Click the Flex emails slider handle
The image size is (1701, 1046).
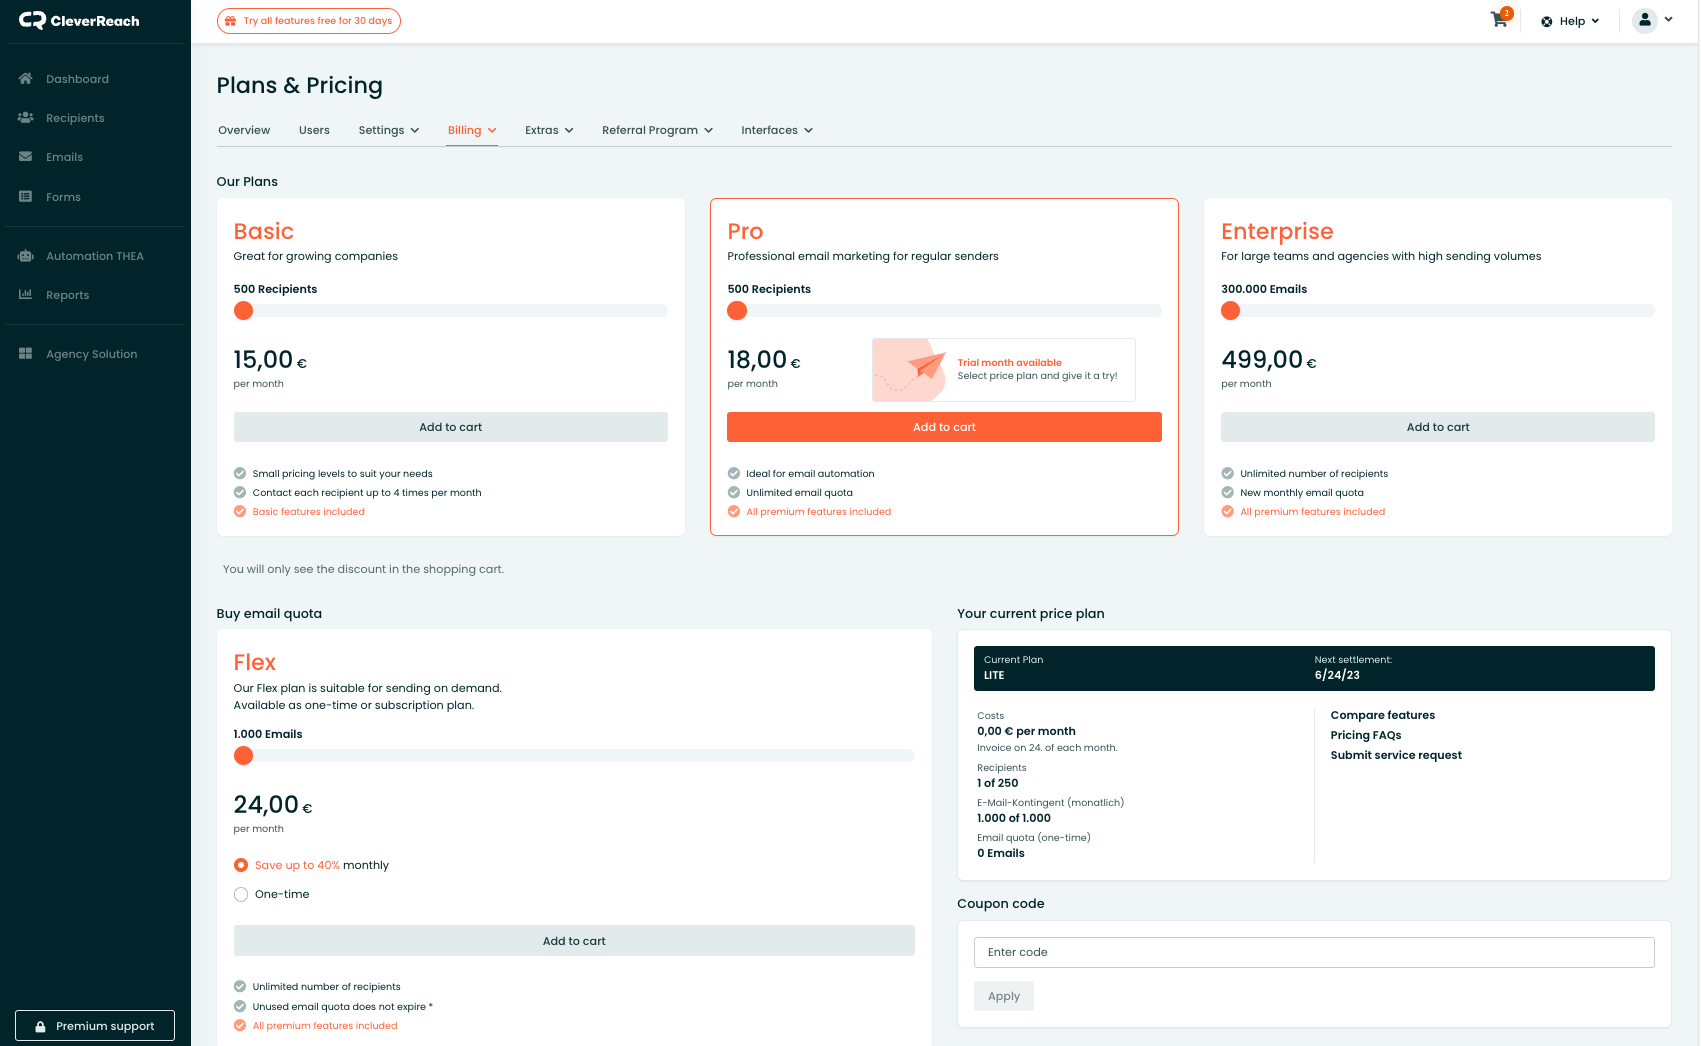click(x=243, y=756)
